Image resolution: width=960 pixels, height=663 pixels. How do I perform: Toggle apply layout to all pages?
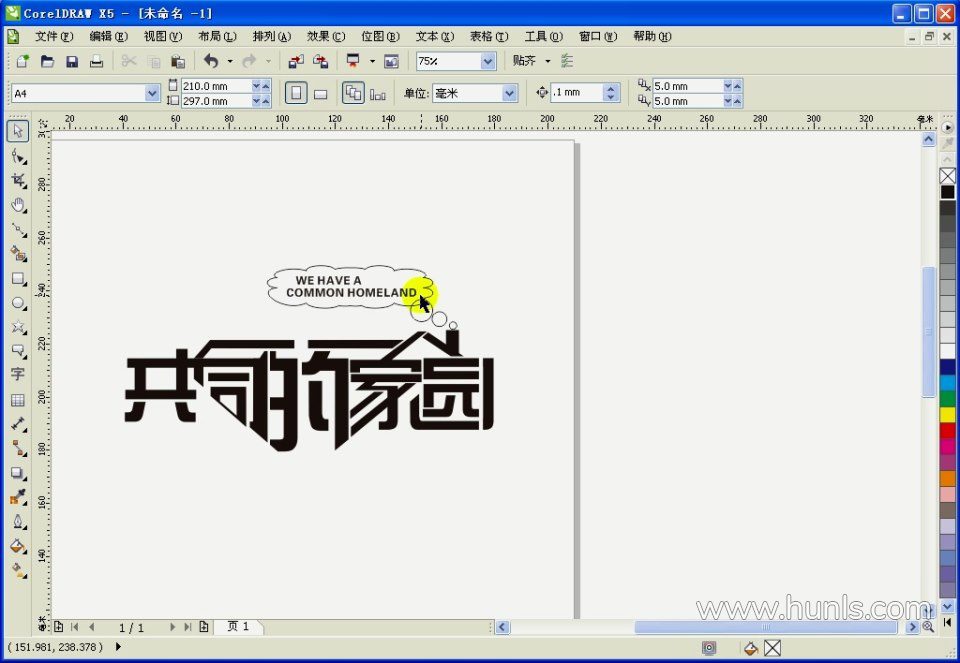pos(353,93)
